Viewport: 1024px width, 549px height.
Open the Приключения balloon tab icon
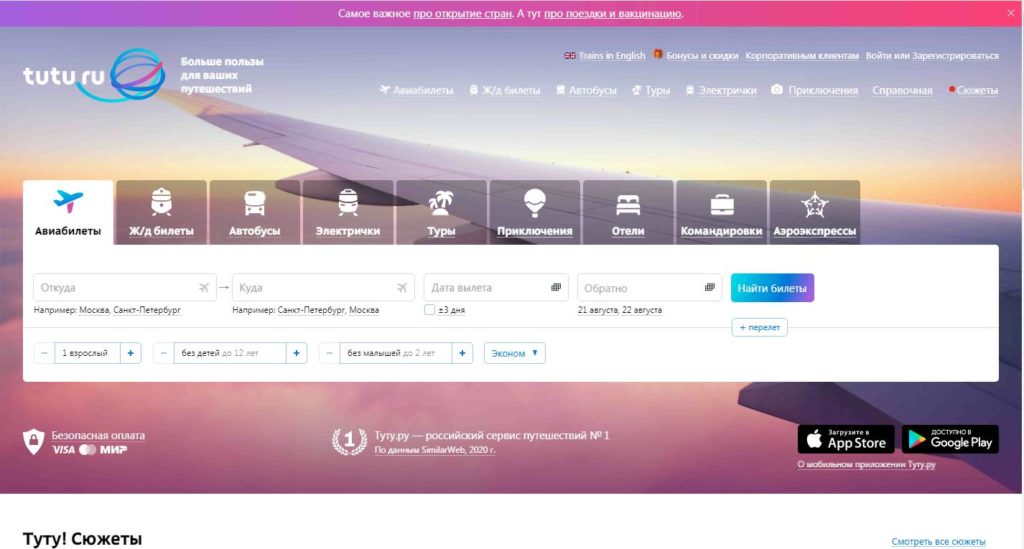click(535, 203)
